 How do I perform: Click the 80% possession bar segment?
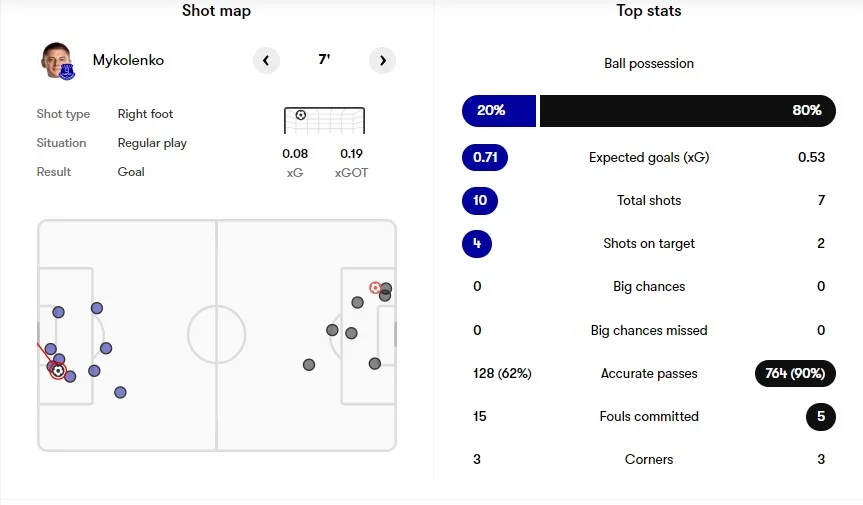click(x=688, y=110)
